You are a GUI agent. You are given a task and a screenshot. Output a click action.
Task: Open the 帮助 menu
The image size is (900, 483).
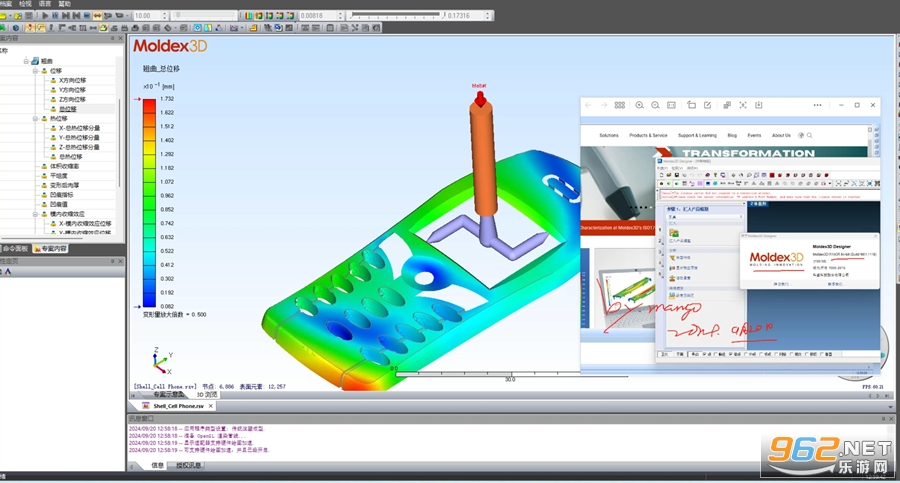click(x=64, y=3)
